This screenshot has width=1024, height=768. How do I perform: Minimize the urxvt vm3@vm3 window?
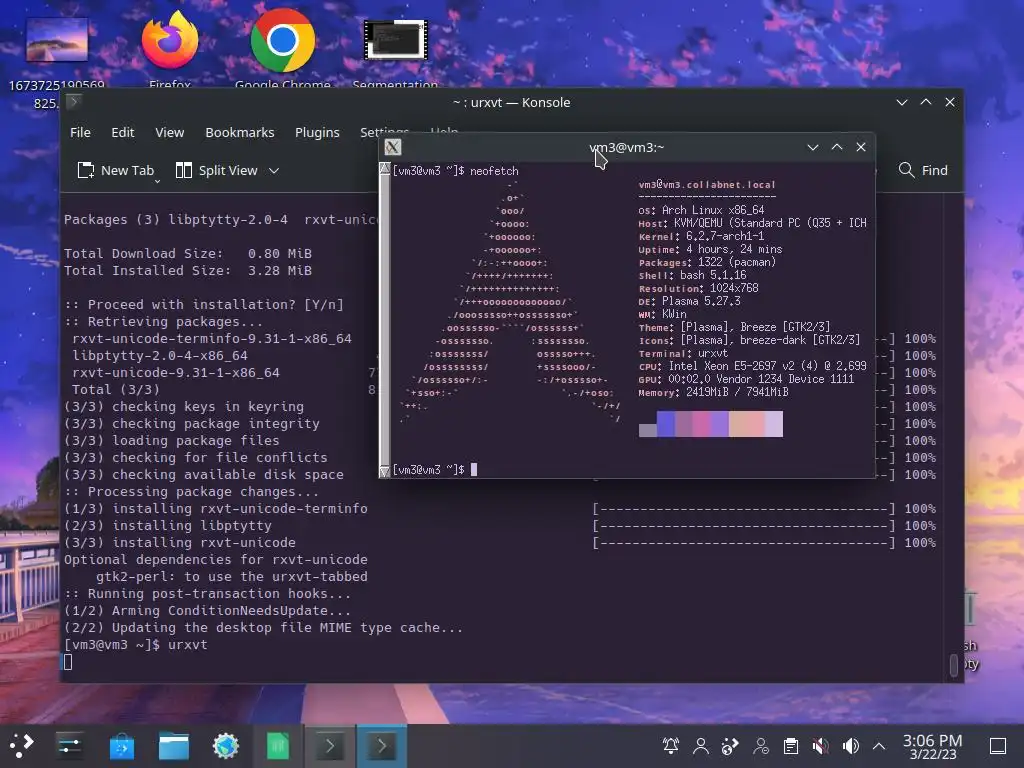pyautogui.click(x=813, y=148)
